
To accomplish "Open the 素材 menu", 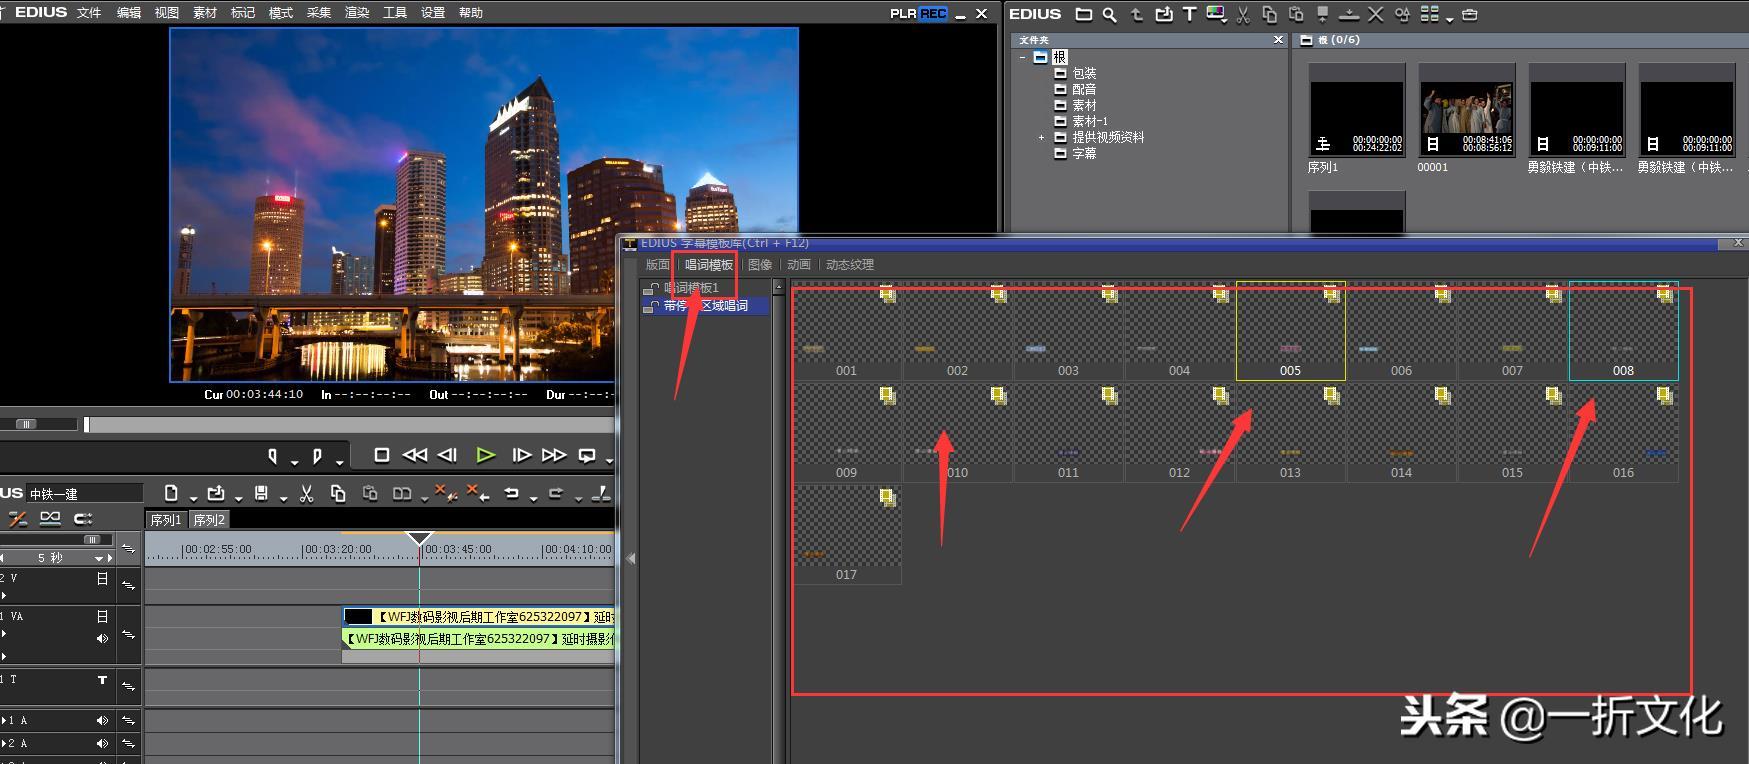I will coord(205,13).
